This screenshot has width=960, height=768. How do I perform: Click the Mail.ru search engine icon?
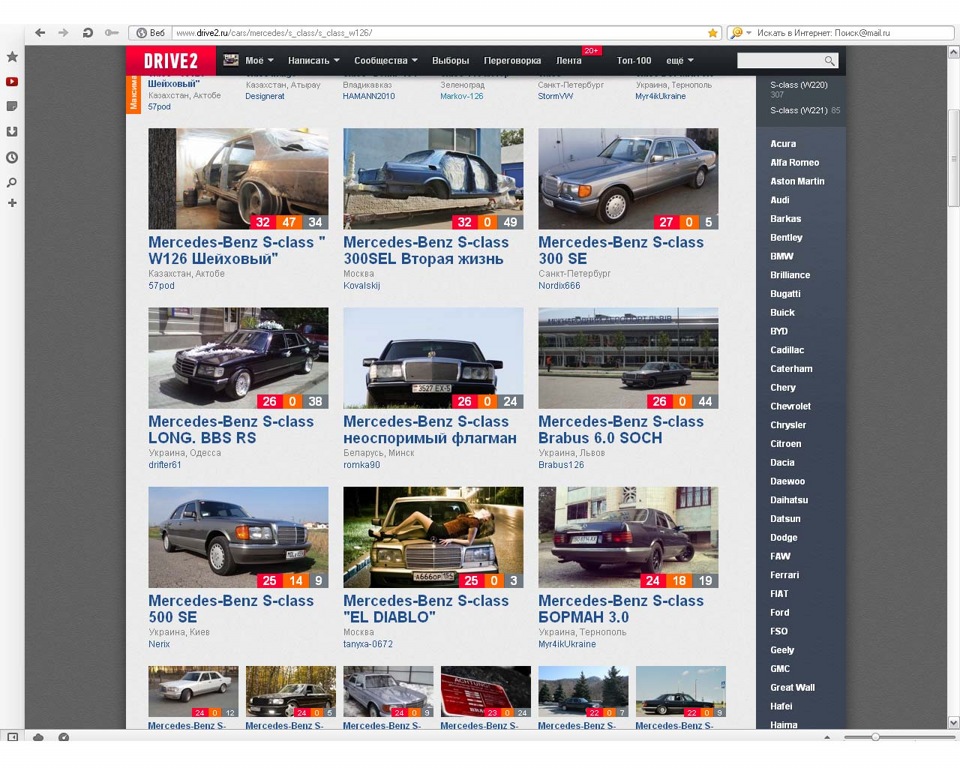(737, 32)
